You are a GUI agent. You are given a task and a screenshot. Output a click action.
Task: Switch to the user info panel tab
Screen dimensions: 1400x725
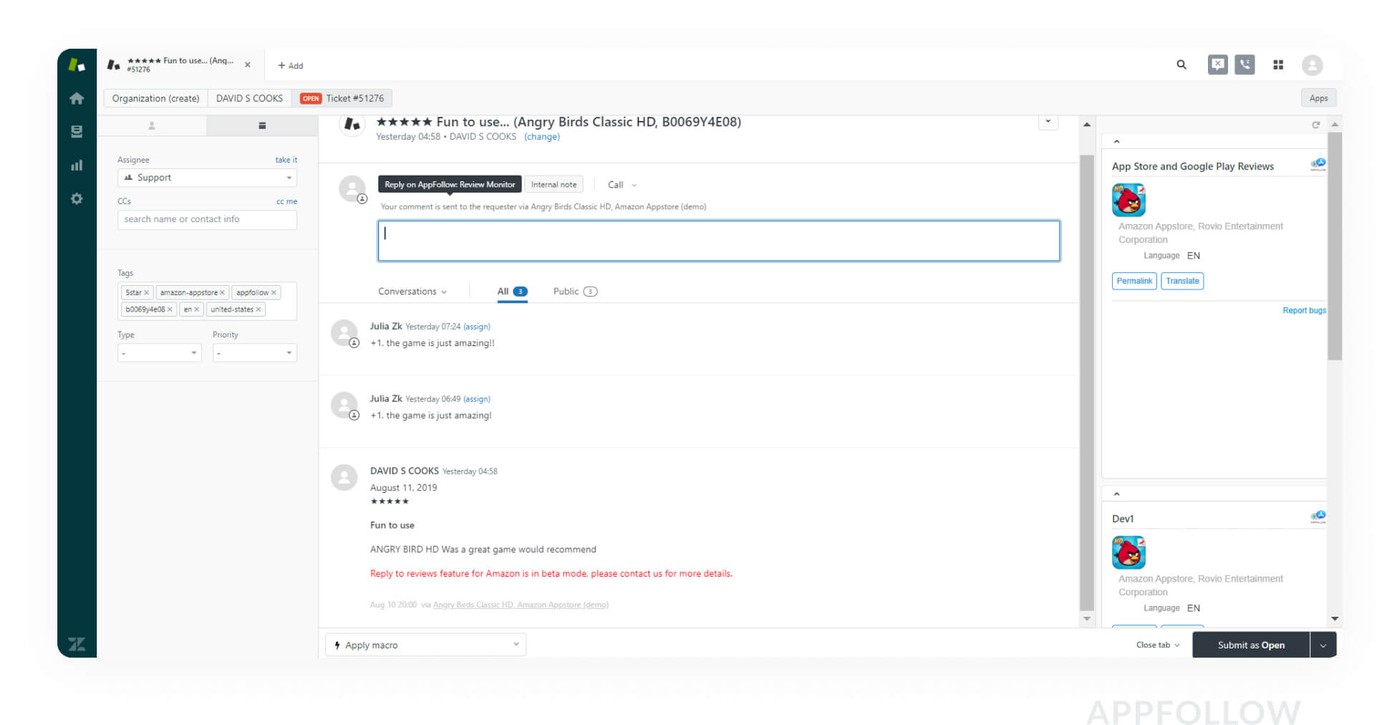[x=152, y=126]
